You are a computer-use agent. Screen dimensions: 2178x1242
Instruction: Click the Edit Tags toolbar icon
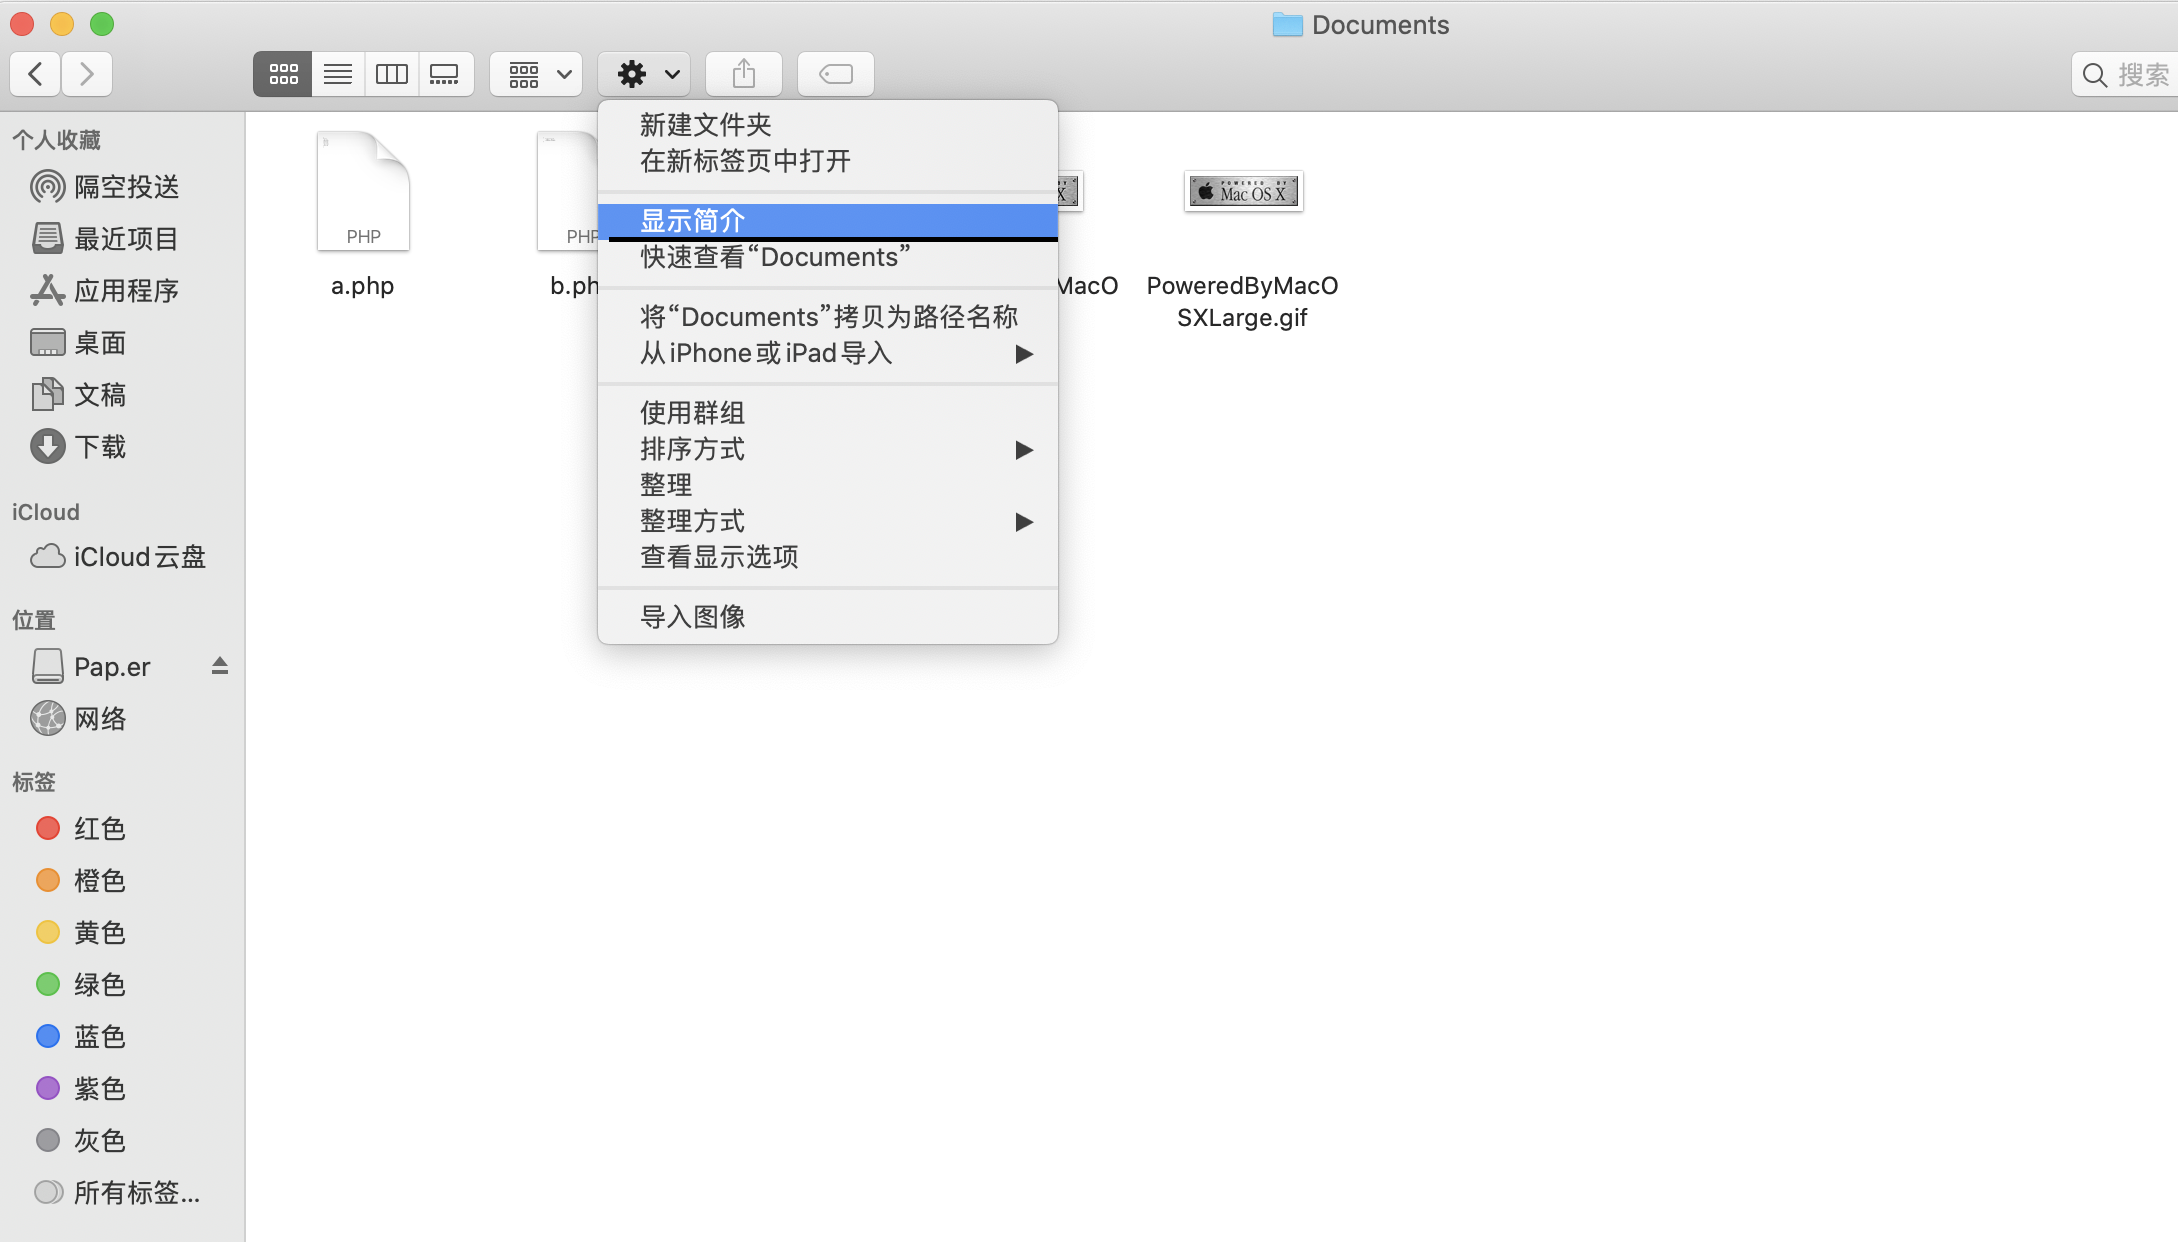(x=835, y=74)
